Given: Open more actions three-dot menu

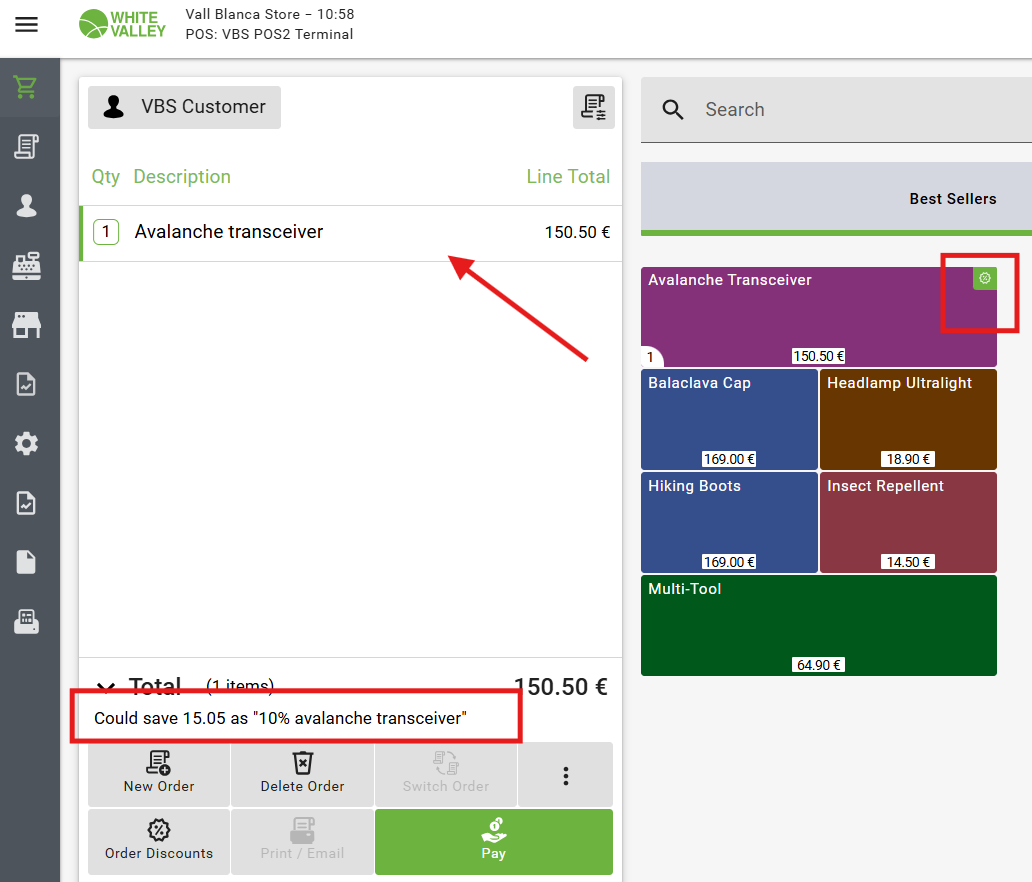Looking at the screenshot, I should click(565, 775).
